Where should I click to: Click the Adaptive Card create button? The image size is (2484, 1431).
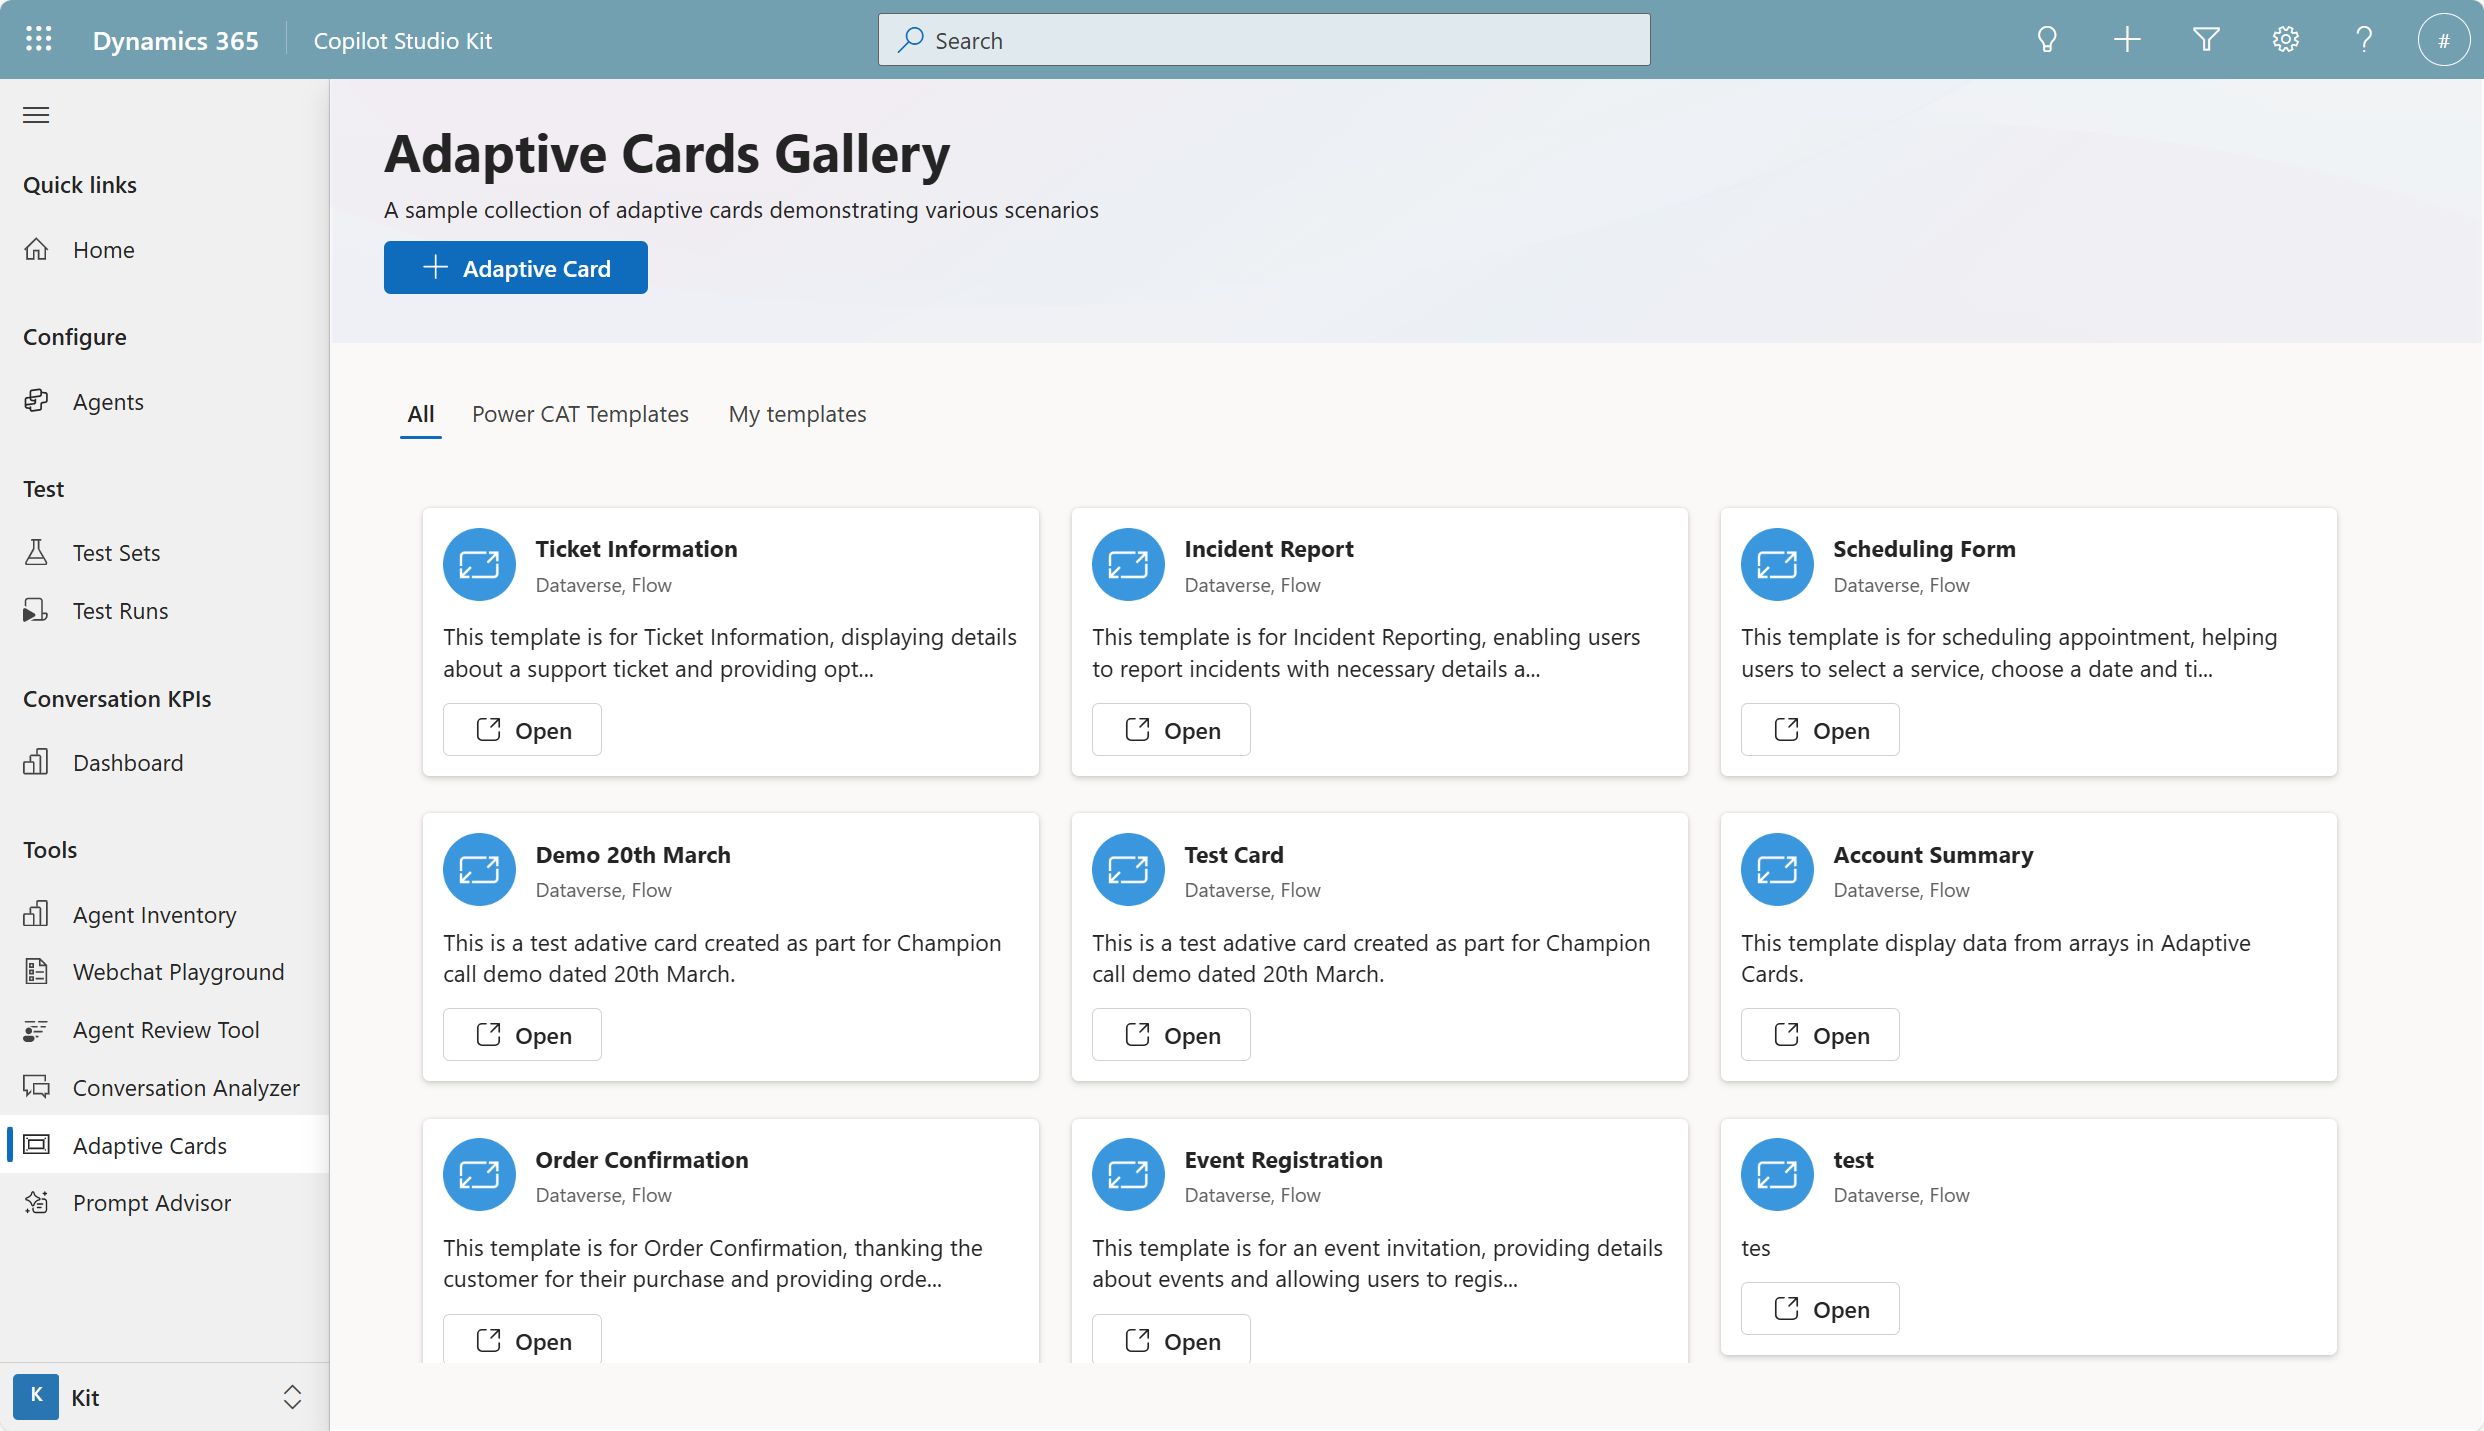point(515,268)
